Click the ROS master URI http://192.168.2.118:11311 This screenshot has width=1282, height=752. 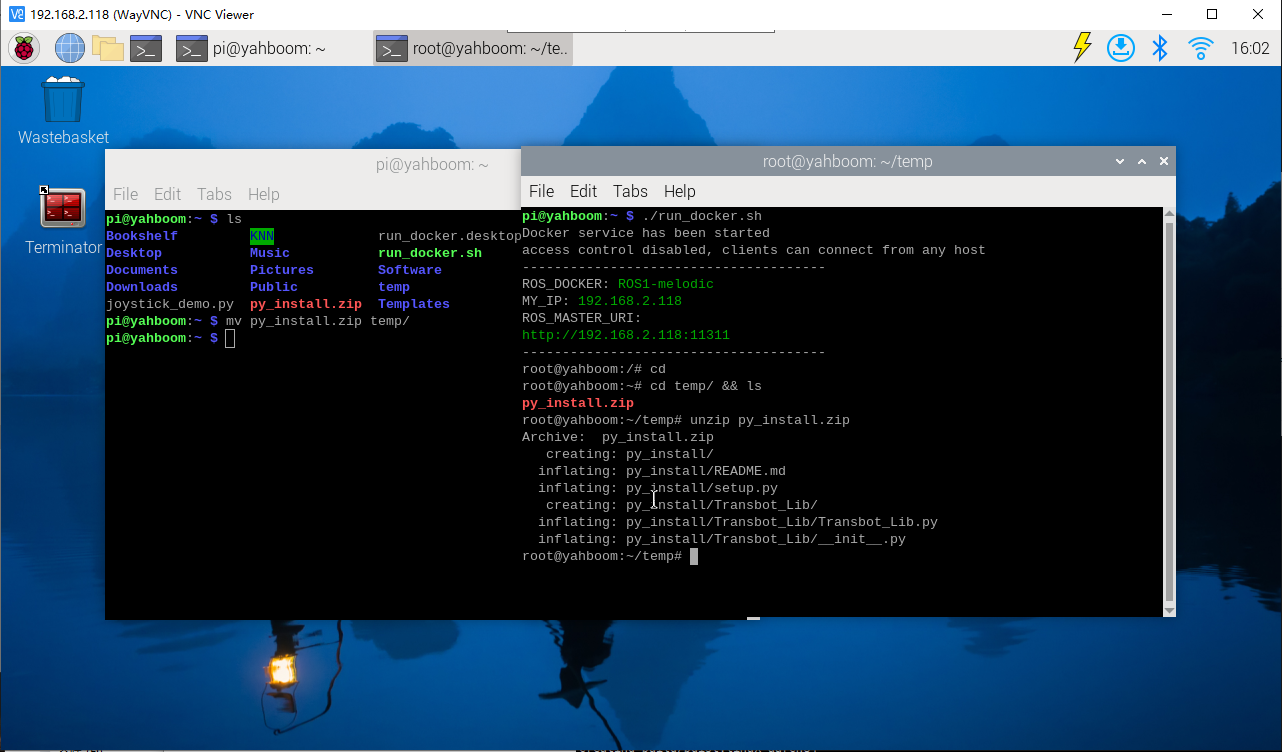point(626,335)
